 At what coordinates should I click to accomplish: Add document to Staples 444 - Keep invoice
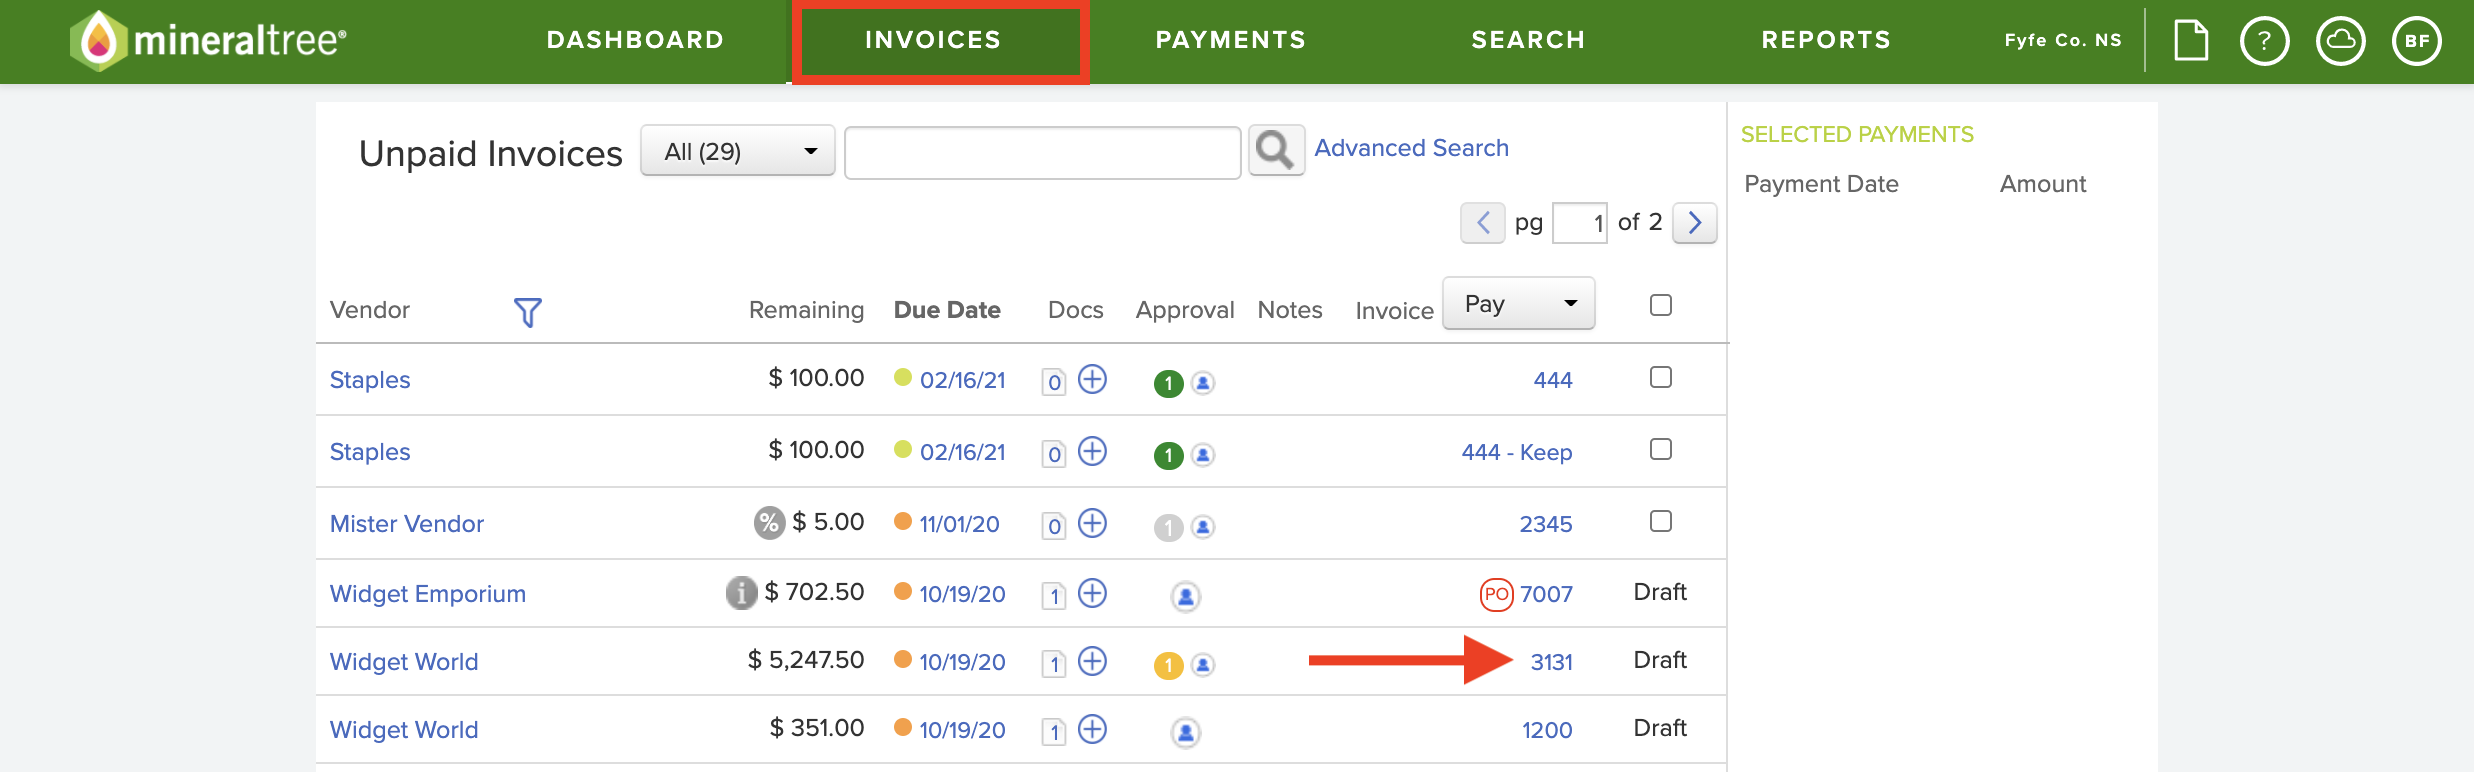(1093, 452)
